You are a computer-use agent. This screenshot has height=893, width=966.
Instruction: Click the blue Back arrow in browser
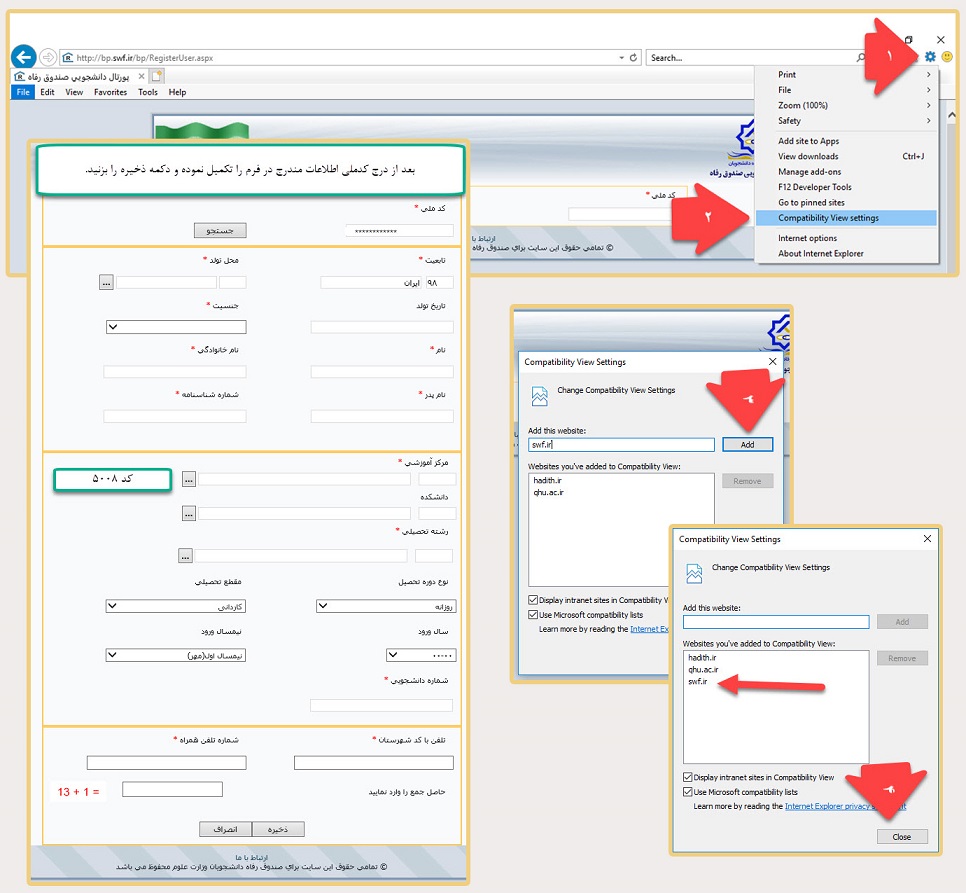23,57
